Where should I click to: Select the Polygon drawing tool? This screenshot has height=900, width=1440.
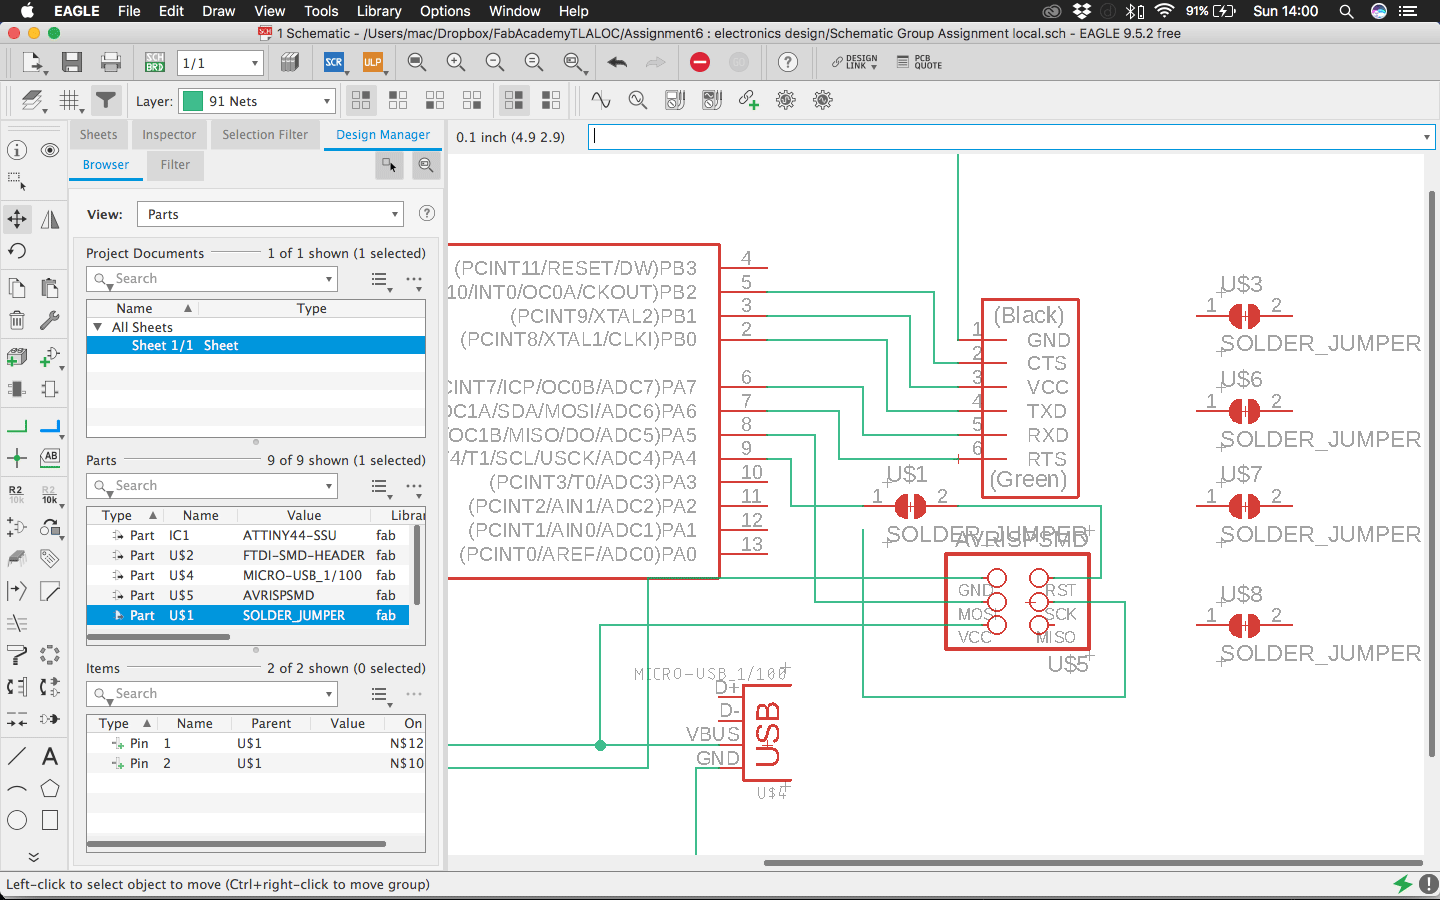[x=50, y=789]
